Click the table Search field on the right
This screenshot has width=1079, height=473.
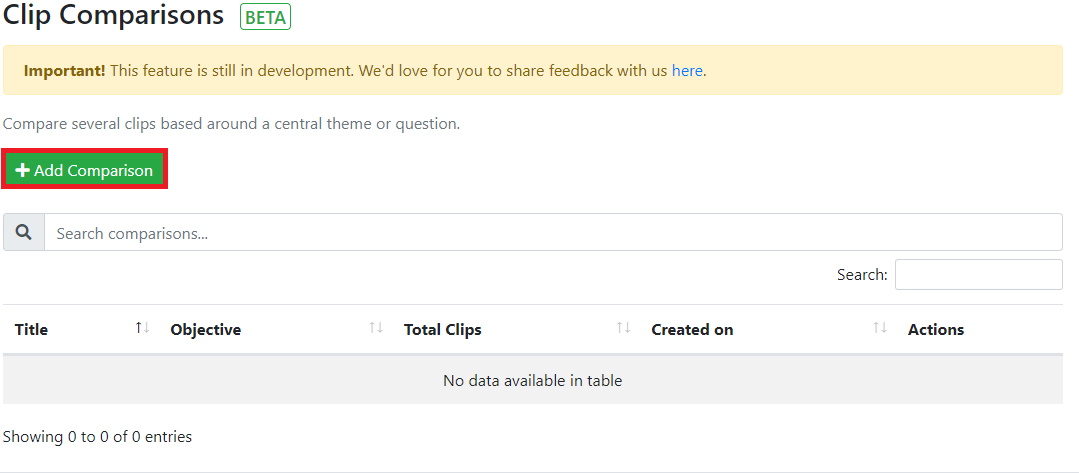[x=978, y=274]
